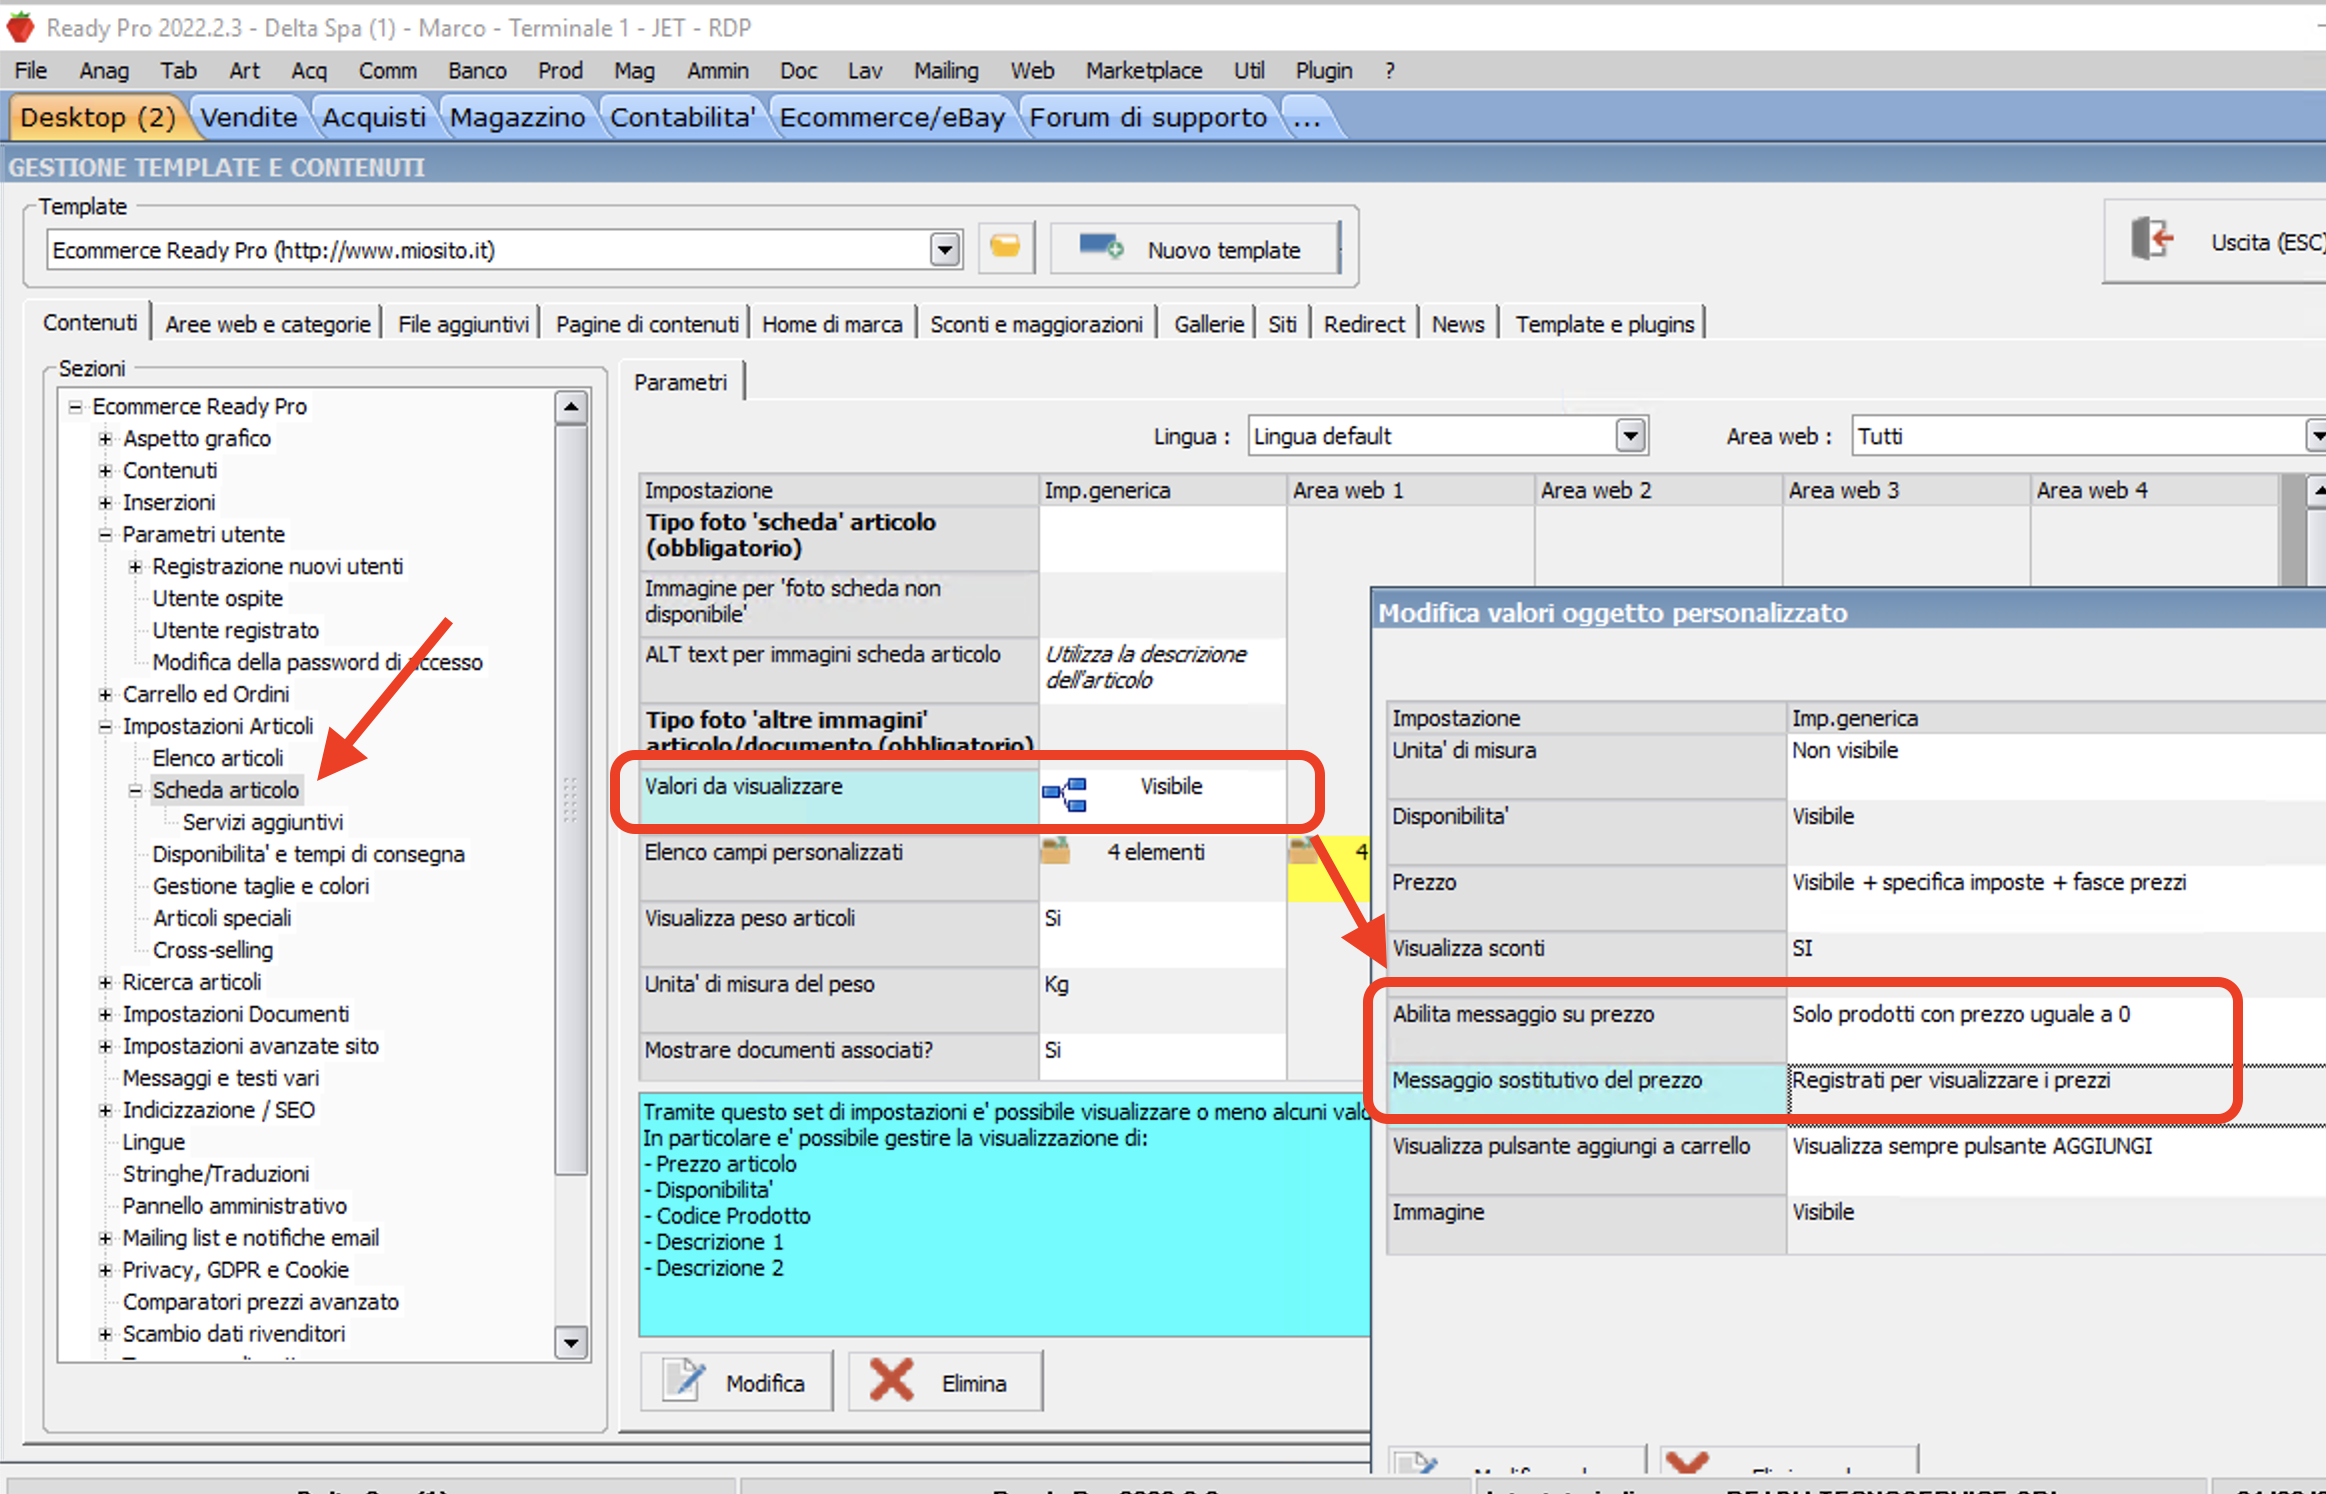Collapse the Parametri utente tree node
Screen dimensions: 2326x1494
click(105, 534)
